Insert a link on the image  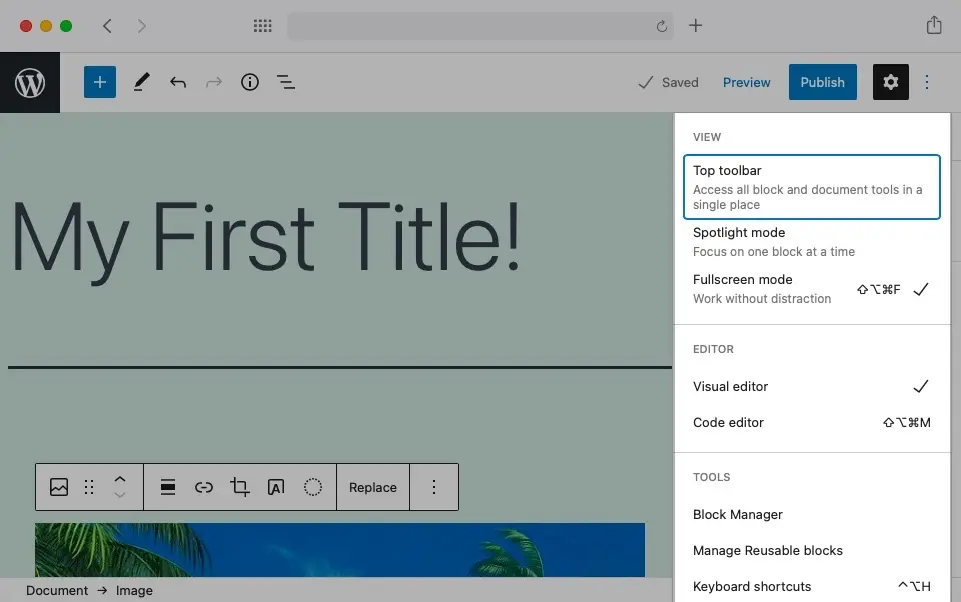coord(204,487)
